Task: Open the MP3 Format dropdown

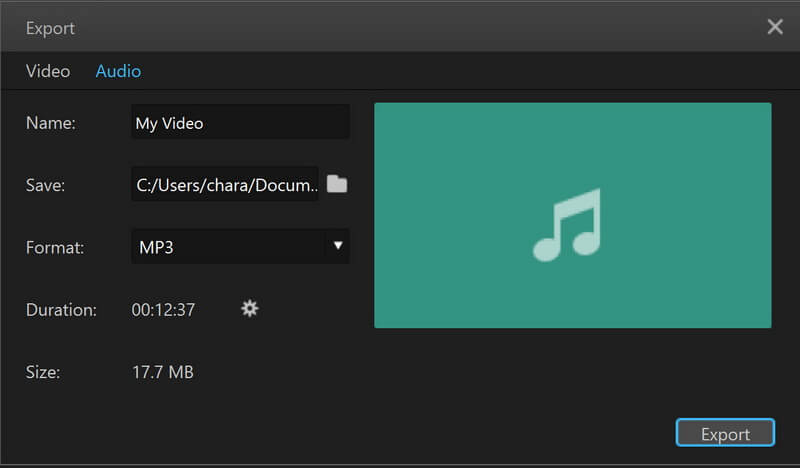Action: click(240, 247)
